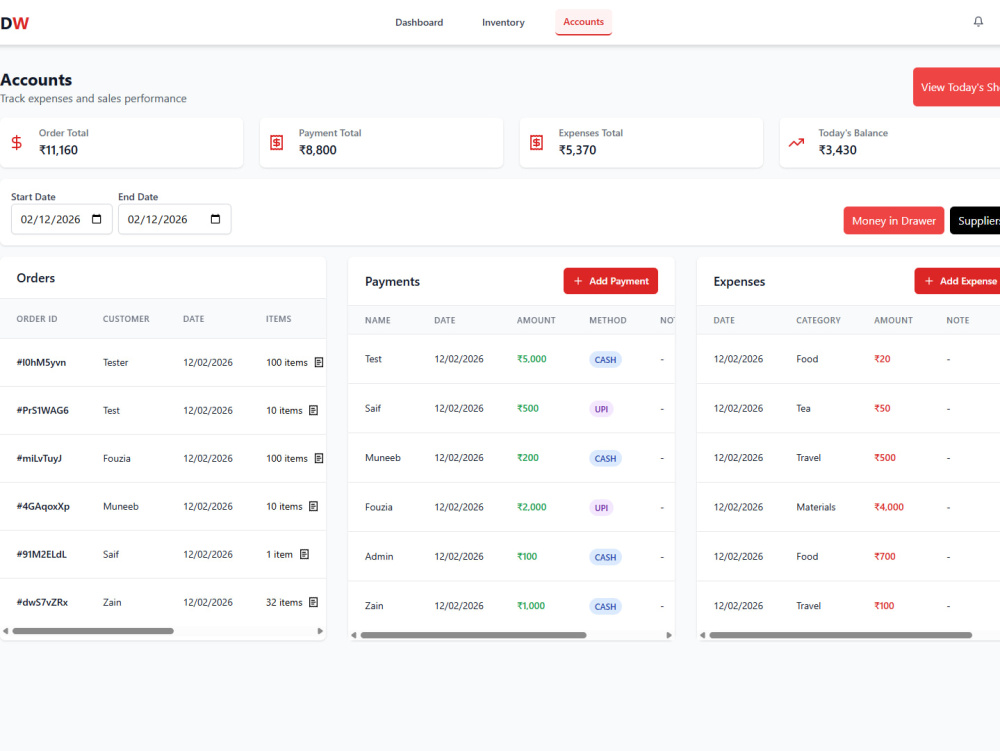View order details icon for #dwS7vZRx
Screen dimensions: 1000x751
(x=313, y=602)
